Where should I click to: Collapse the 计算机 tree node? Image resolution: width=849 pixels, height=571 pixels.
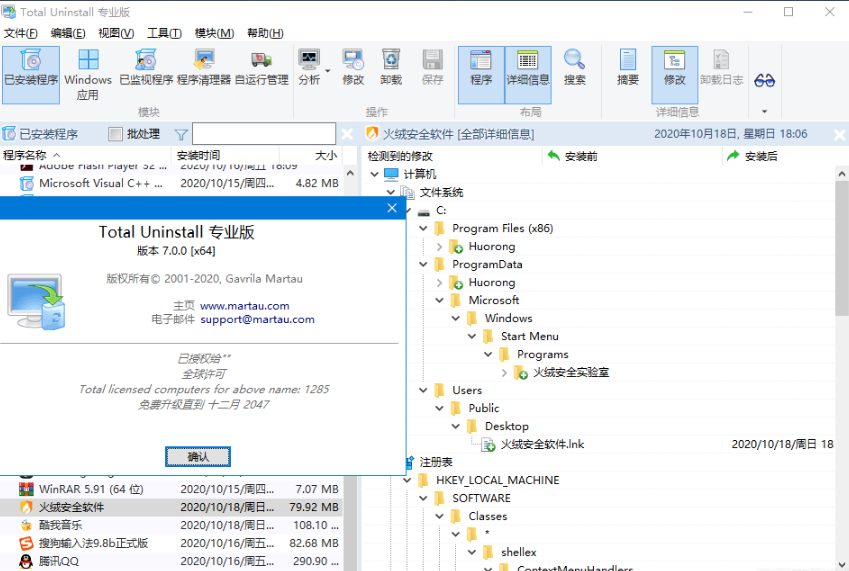[x=374, y=174]
